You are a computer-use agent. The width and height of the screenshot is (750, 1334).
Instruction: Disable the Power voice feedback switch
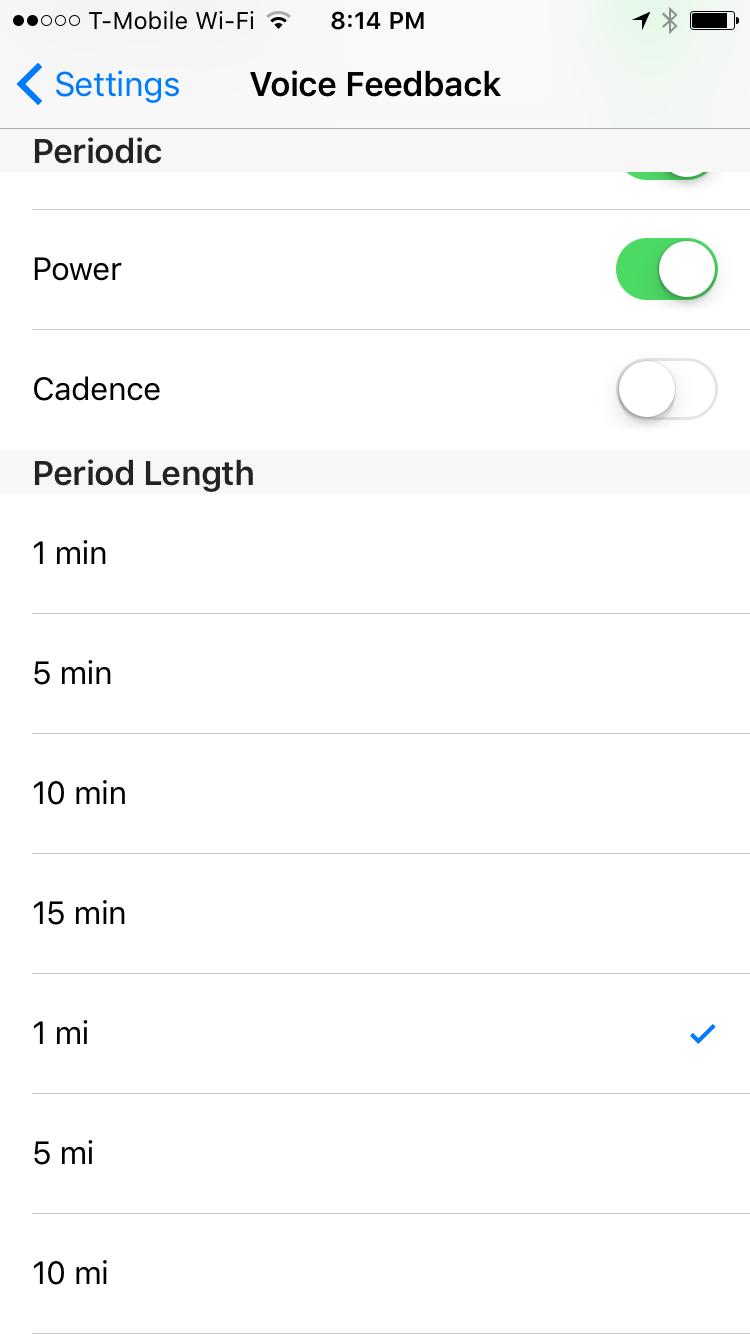(667, 269)
